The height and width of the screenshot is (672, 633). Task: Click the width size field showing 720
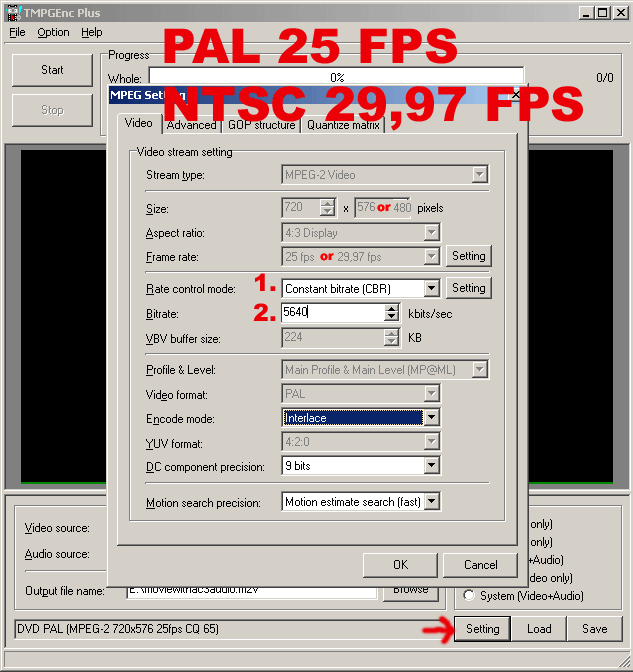[301, 208]
